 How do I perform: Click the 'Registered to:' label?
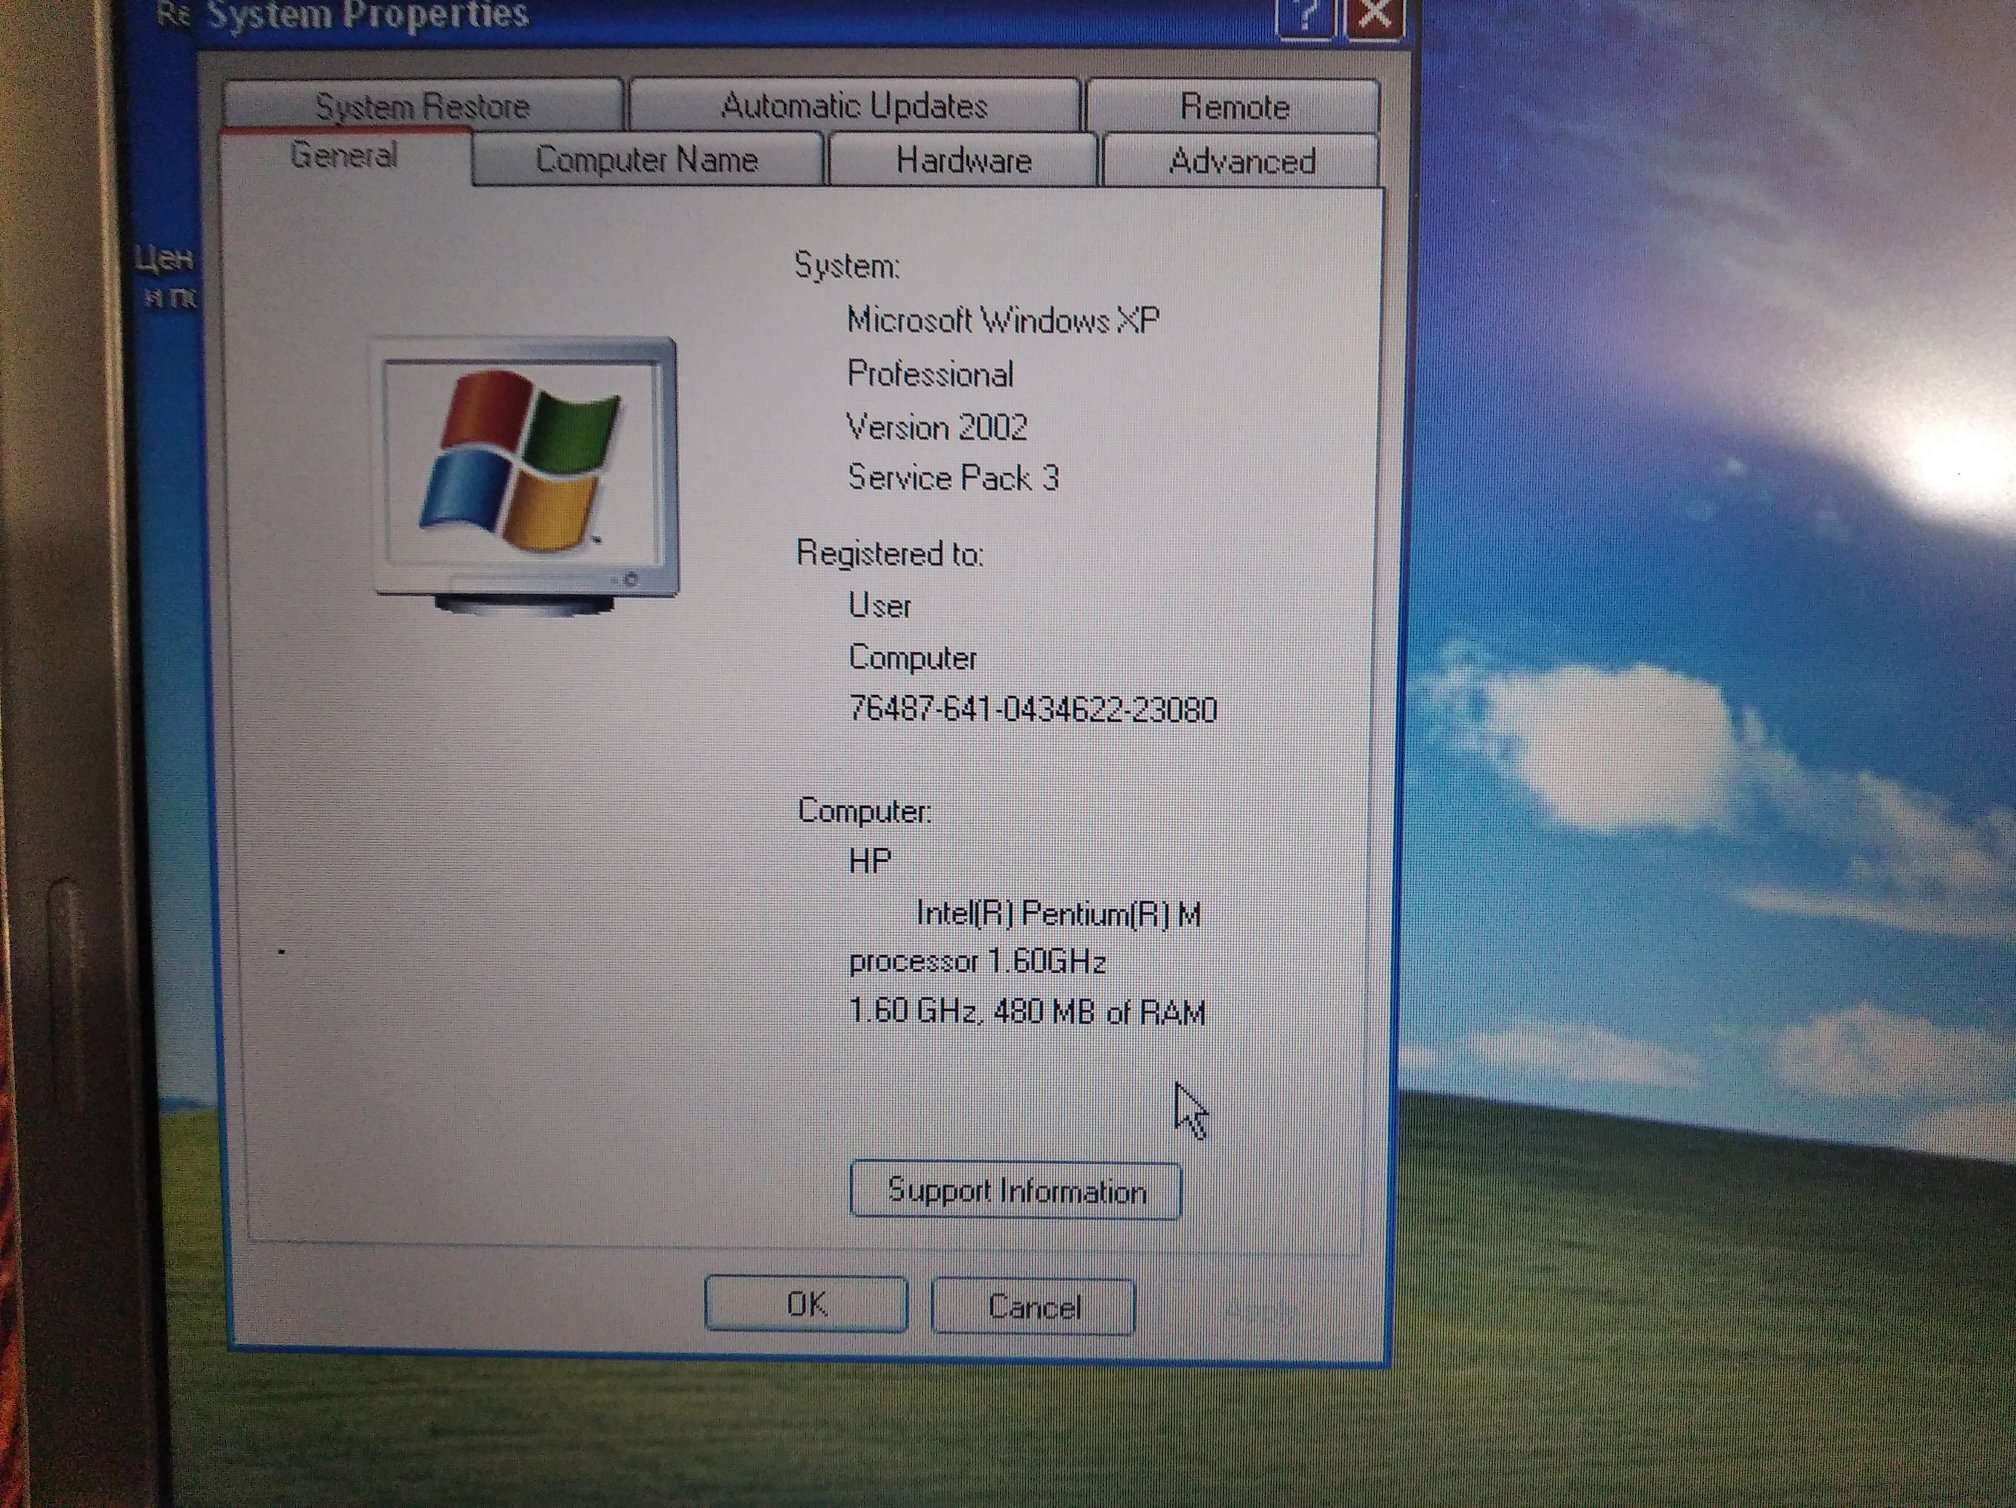[890, 553]
